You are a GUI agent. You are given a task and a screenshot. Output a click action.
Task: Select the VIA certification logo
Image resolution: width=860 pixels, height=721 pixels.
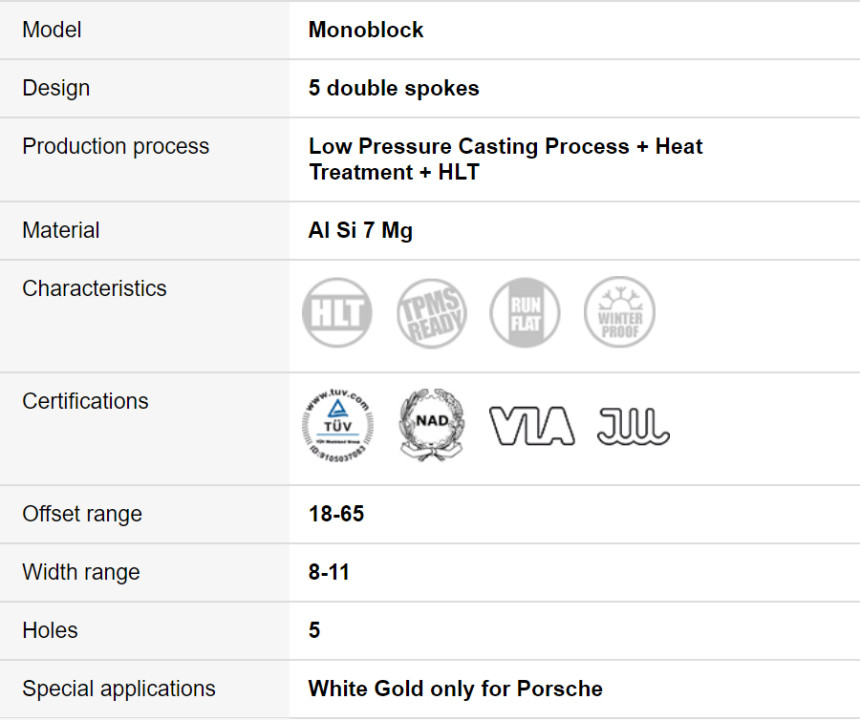pyautogui.click(x=531, y=425)
